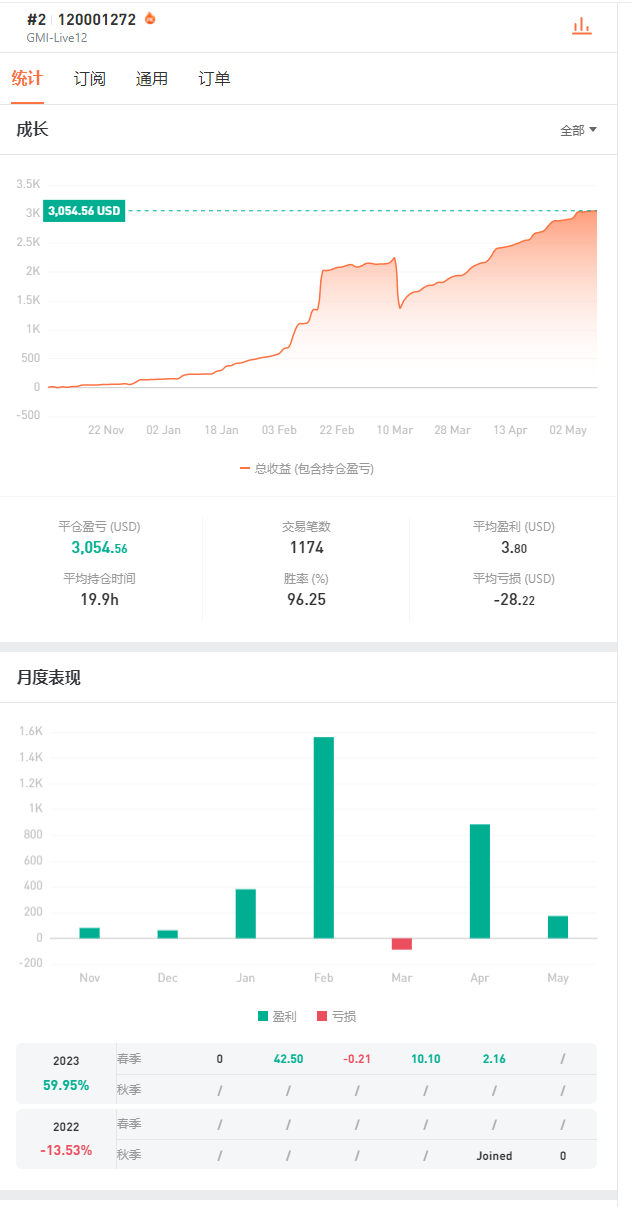This screenshot has height=1207, width=632.
Task: Click the -0.21 monthly value in 2023
Action: click(x=357, y=1059)
